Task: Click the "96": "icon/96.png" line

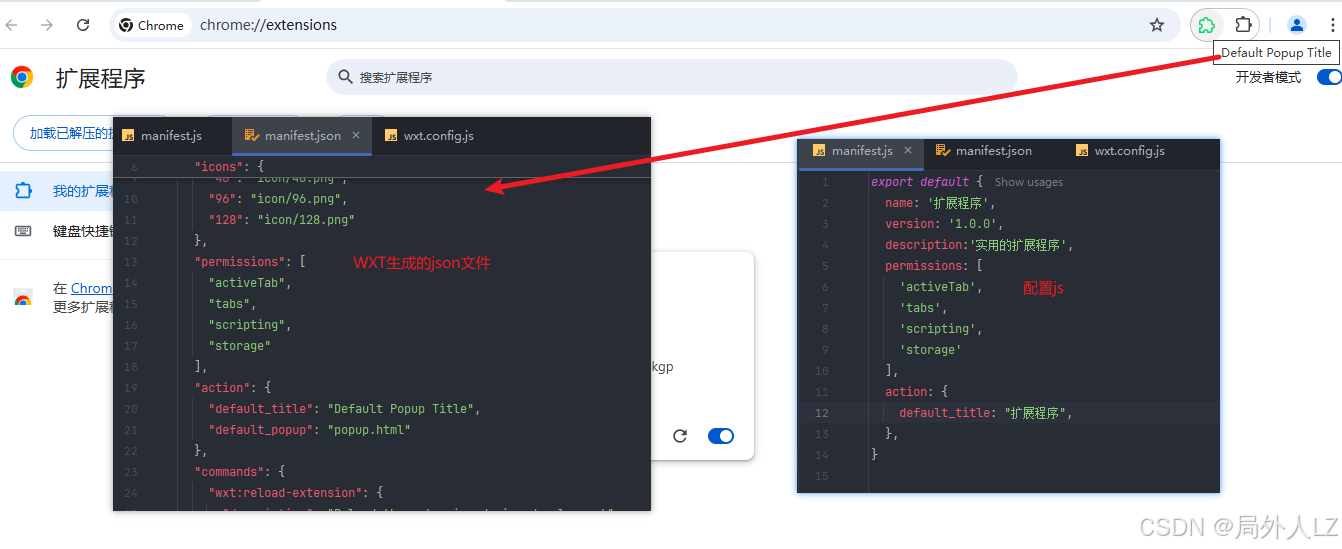Action: 278,198
